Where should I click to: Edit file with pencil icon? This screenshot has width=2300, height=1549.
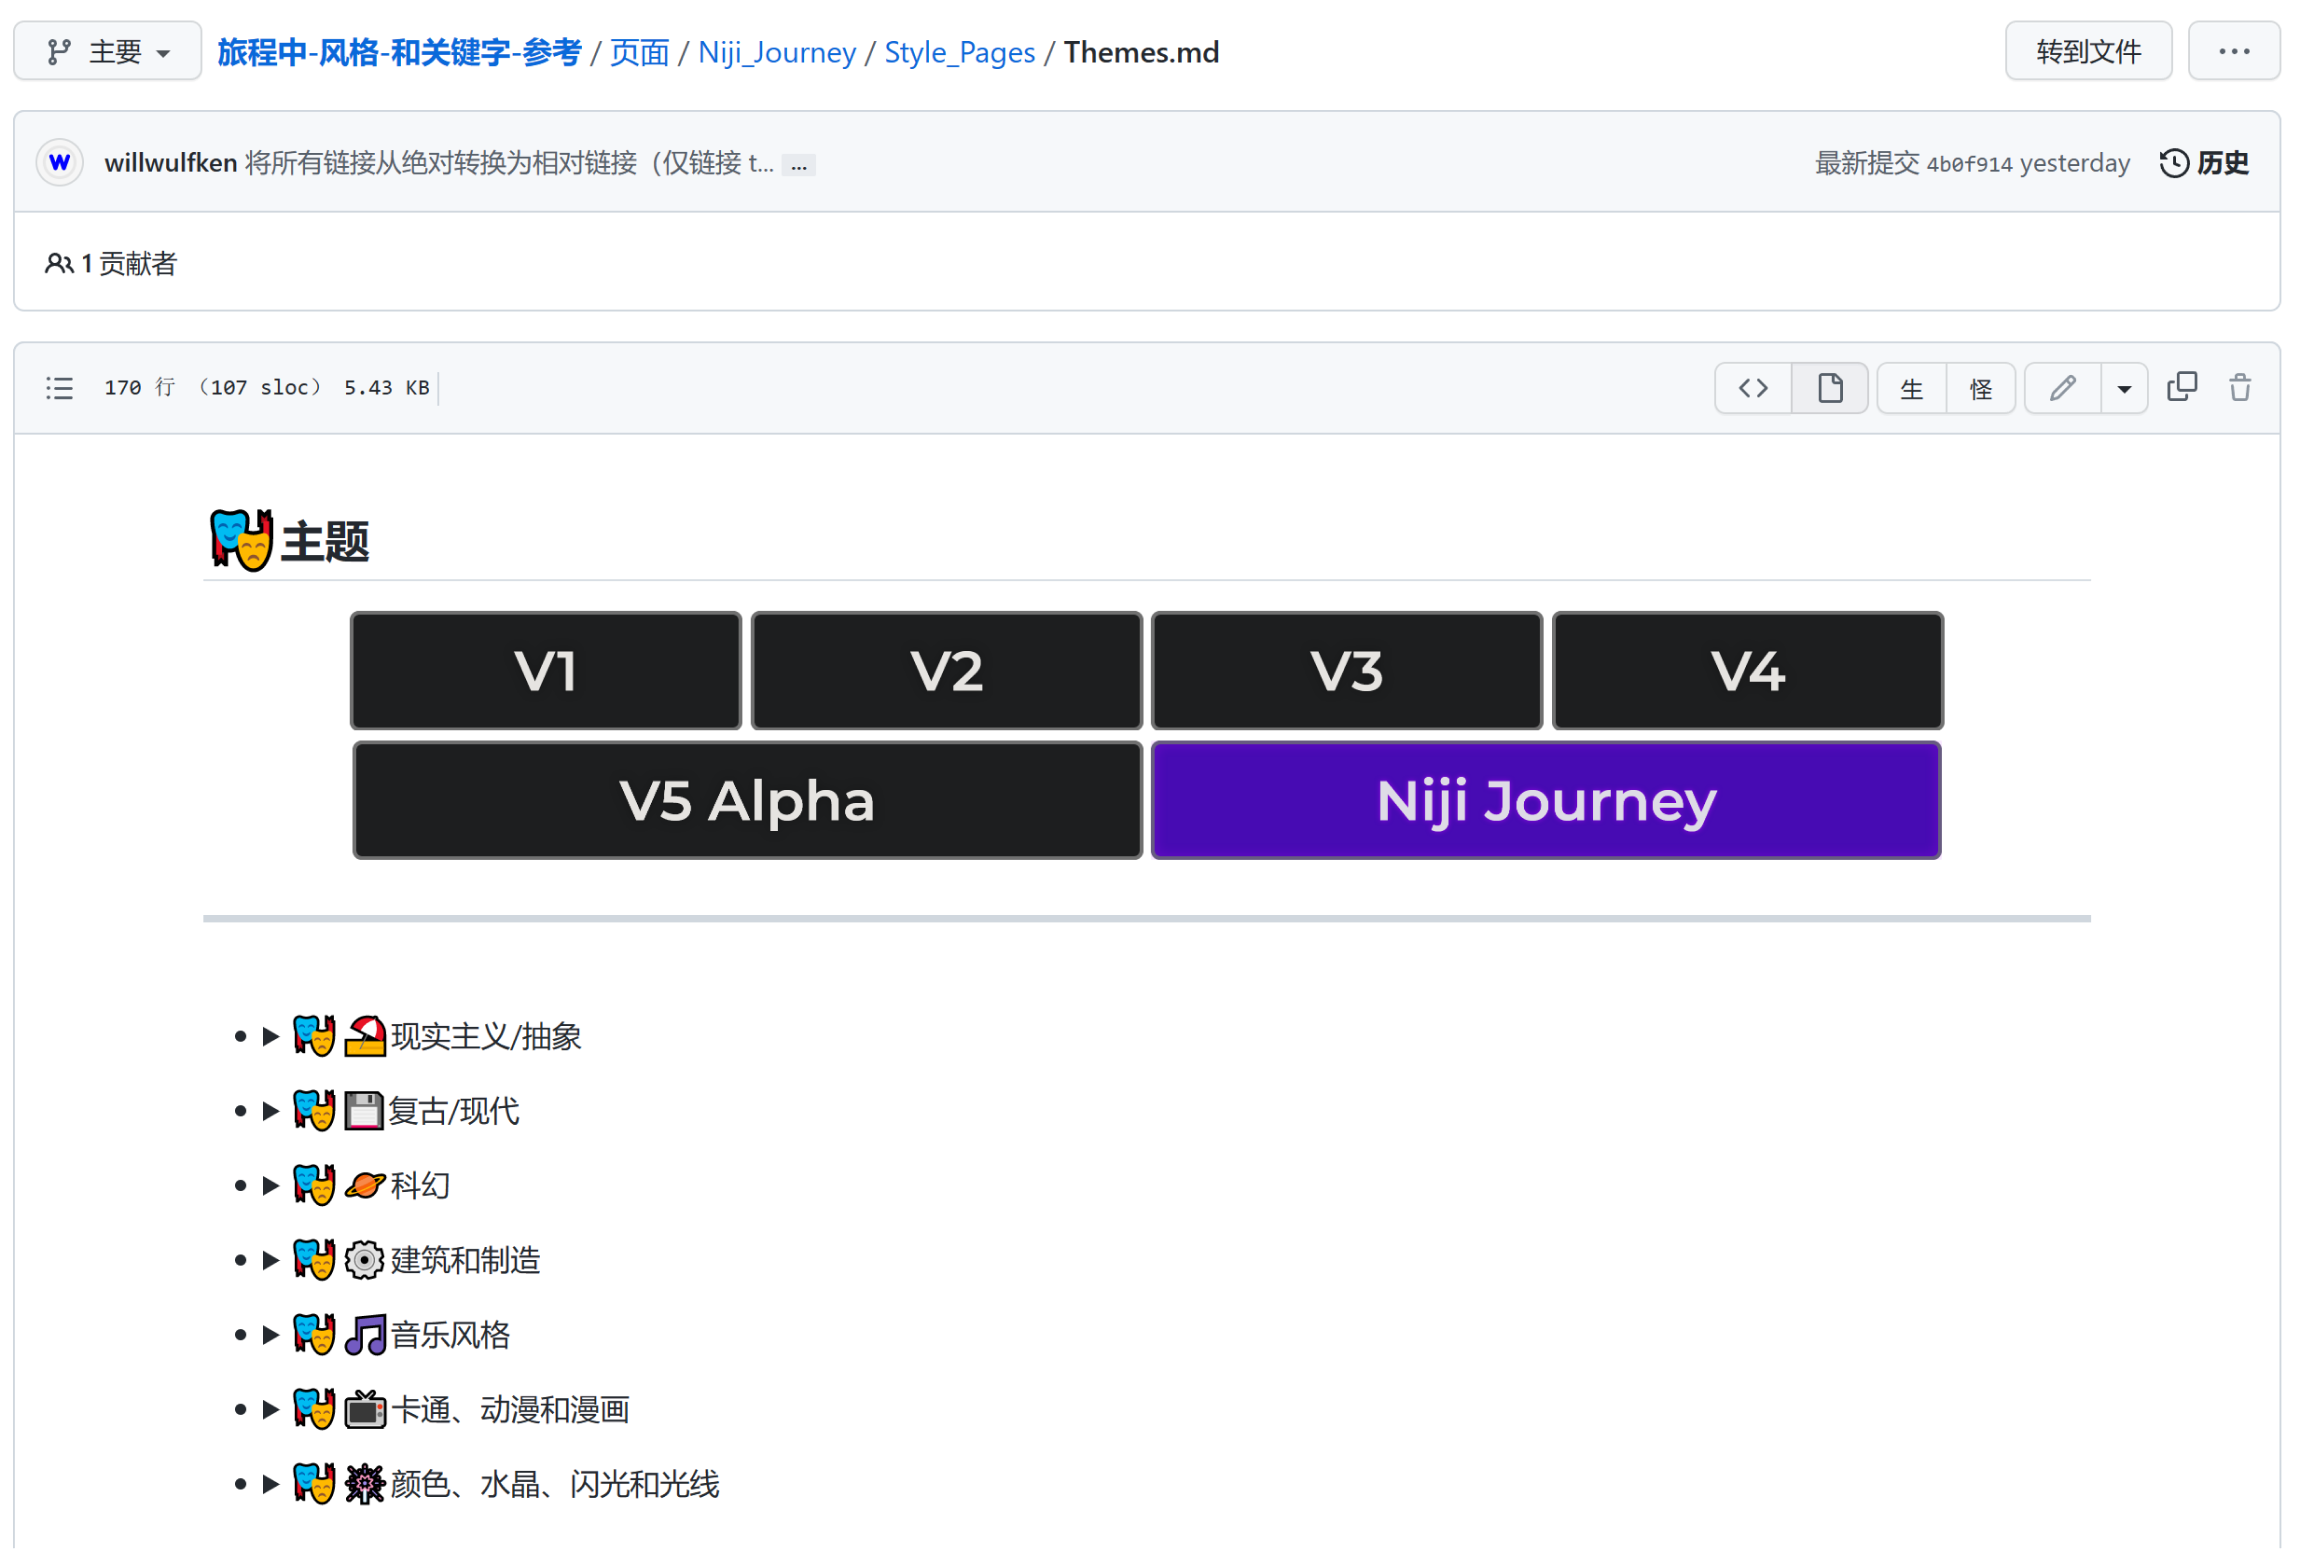pyautogui.click(x=2062, y=388)
